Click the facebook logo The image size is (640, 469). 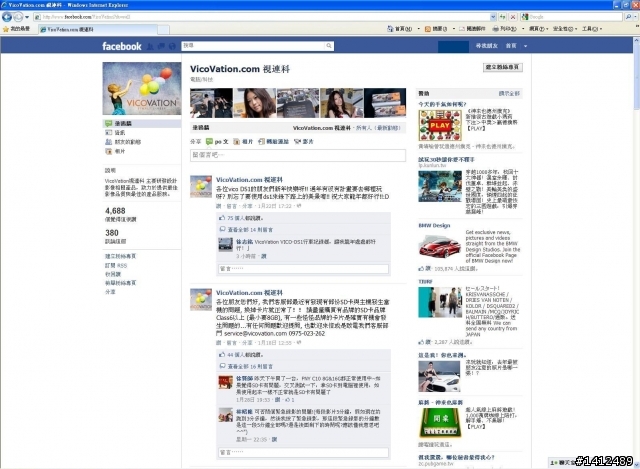(x=122, y=47)
